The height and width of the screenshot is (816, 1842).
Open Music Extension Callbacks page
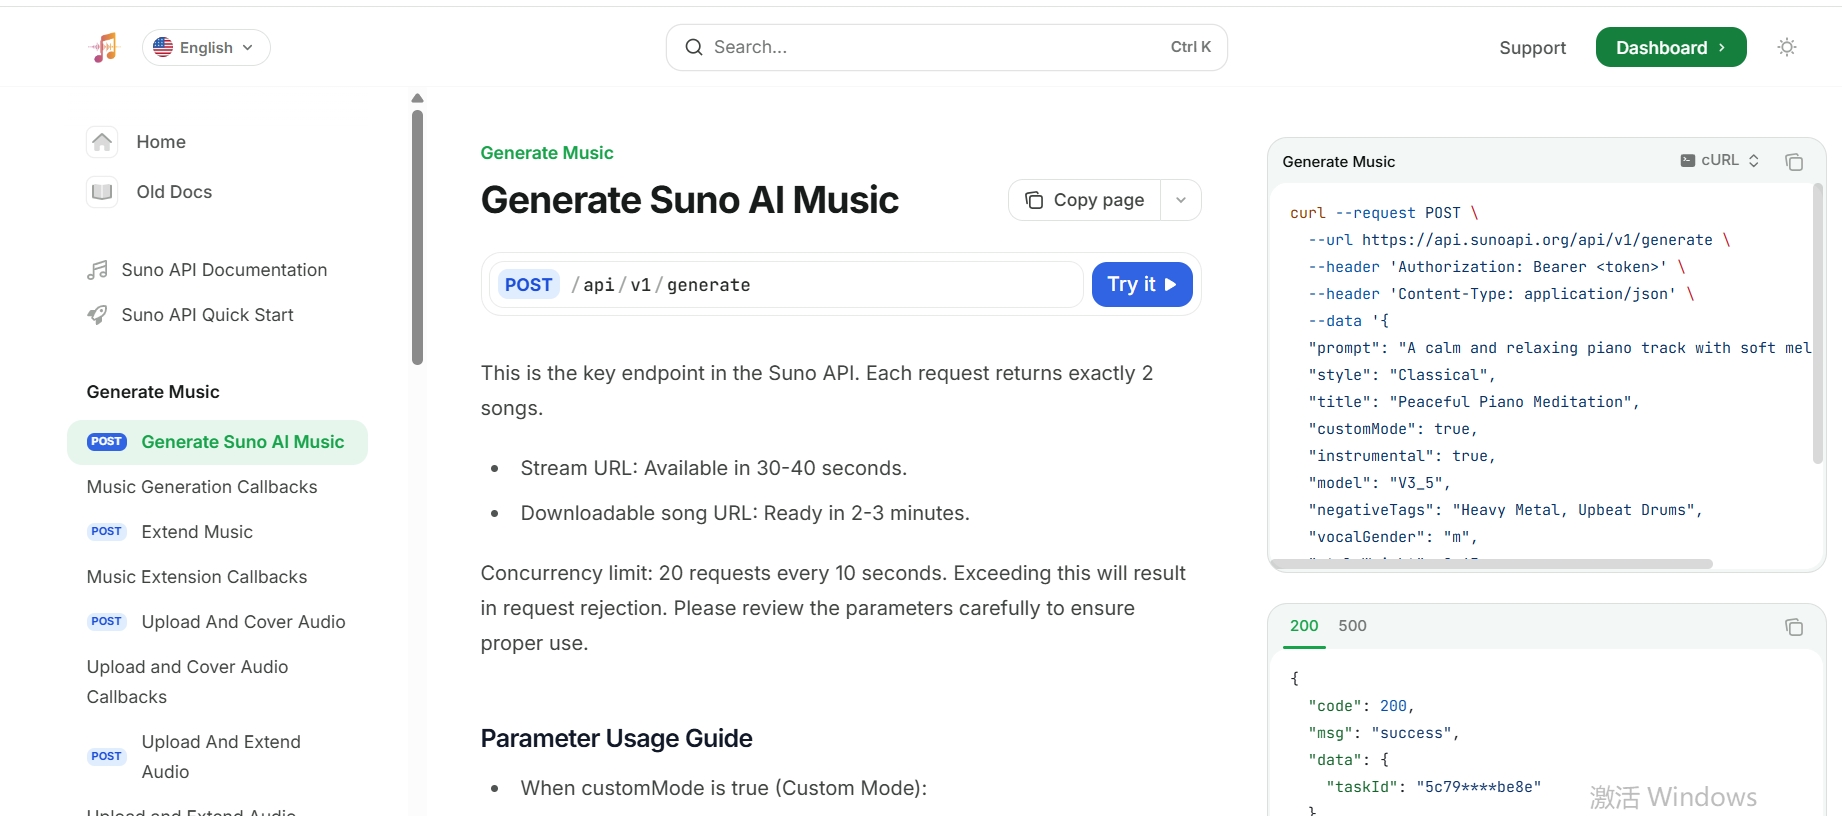[x=197, y=577]
